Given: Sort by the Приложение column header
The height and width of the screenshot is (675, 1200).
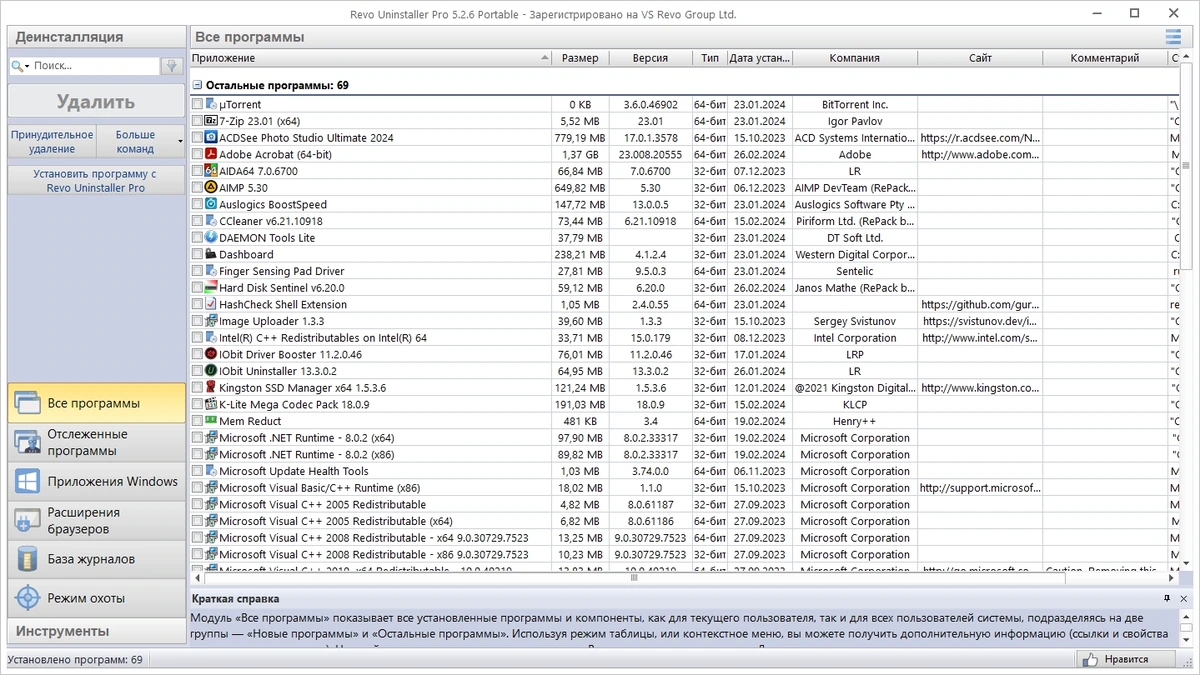Looking at the screenshot, I should (370, 58).
